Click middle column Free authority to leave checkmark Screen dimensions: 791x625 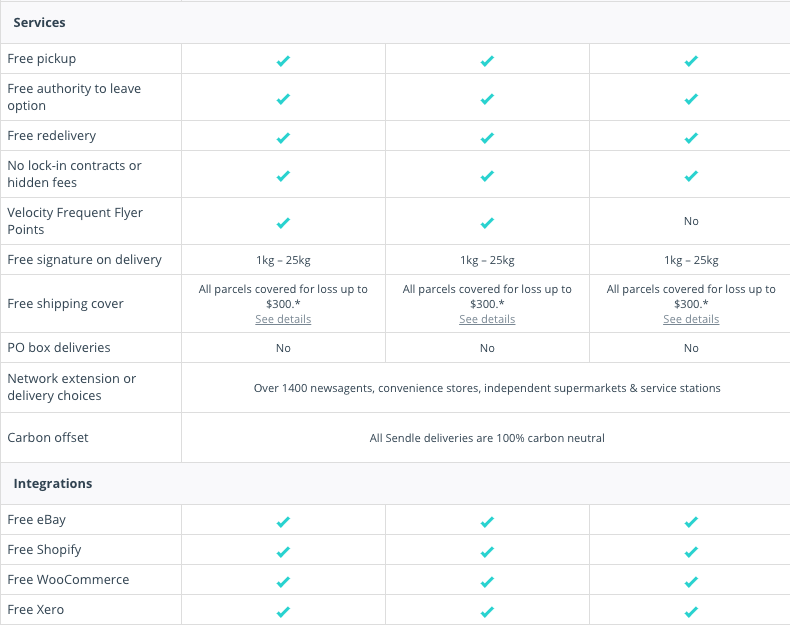[x=487, y=99]
